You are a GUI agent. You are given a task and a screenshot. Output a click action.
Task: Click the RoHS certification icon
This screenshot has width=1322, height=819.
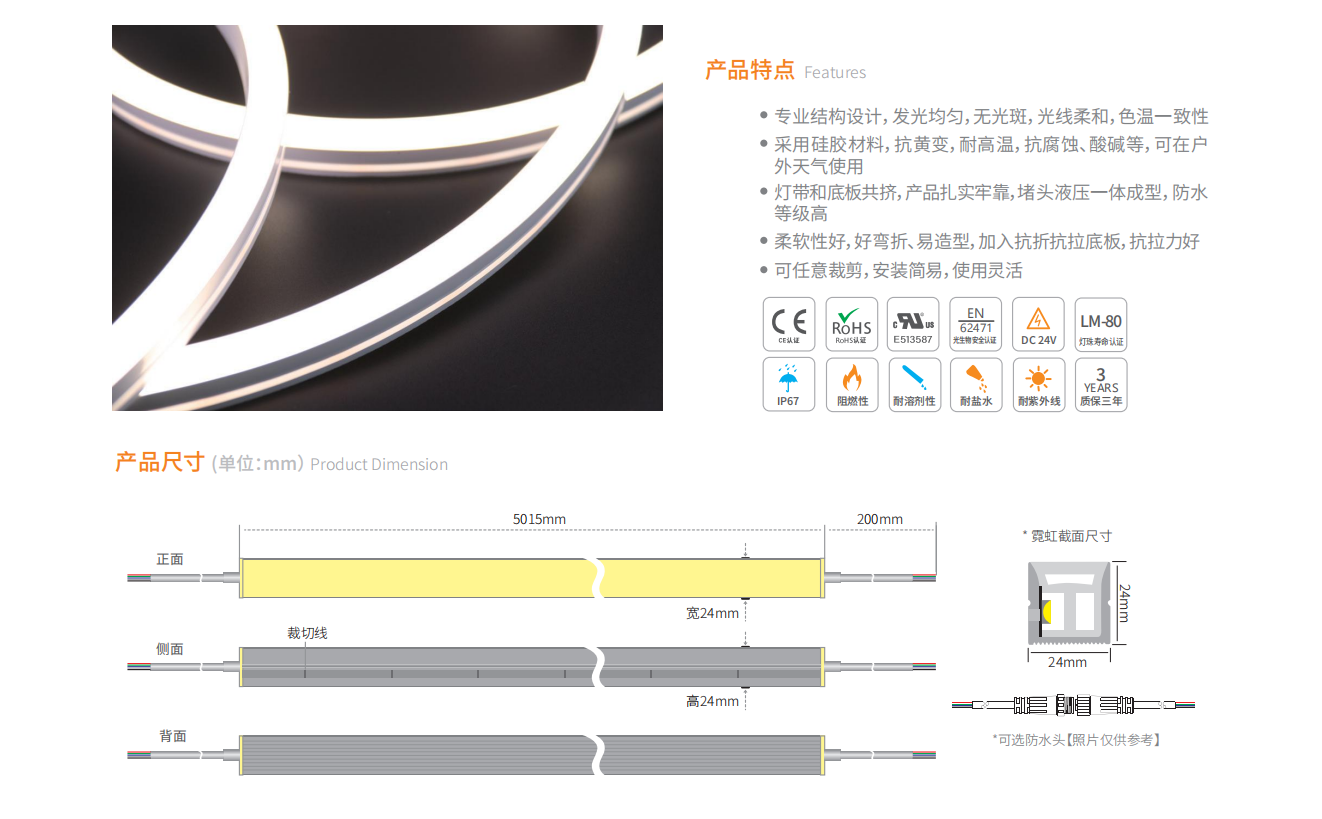point(852,324)
